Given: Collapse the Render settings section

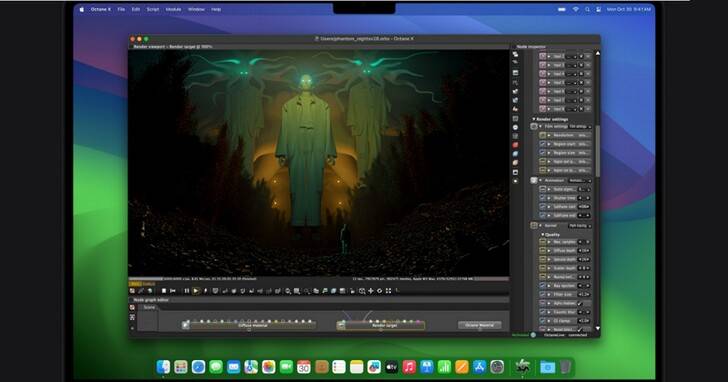Looking at the screenshot, I should click(534, 119).
